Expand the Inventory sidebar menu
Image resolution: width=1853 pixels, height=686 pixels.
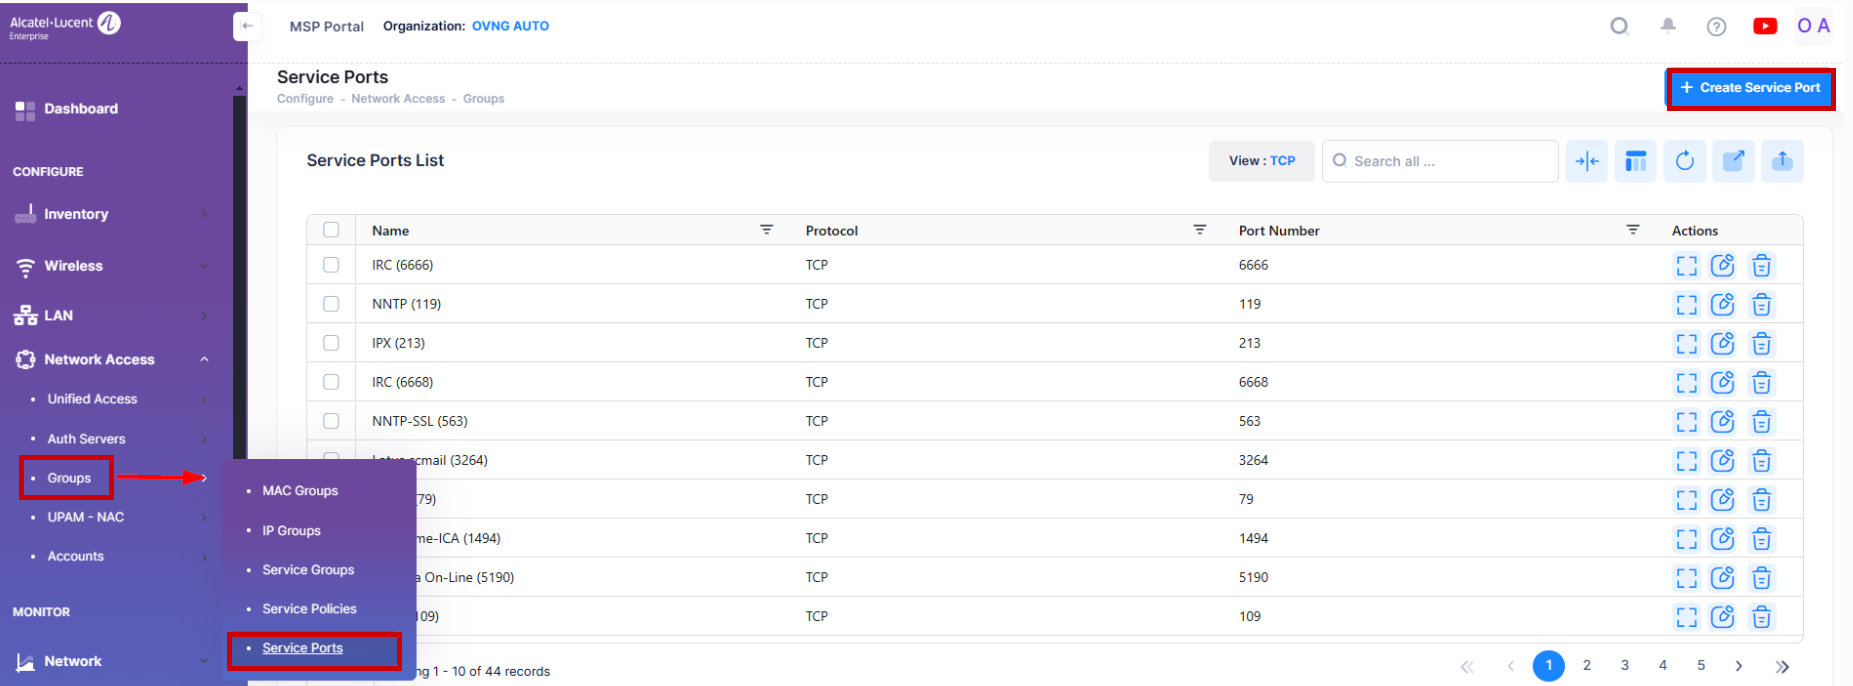tap(110, 214)
